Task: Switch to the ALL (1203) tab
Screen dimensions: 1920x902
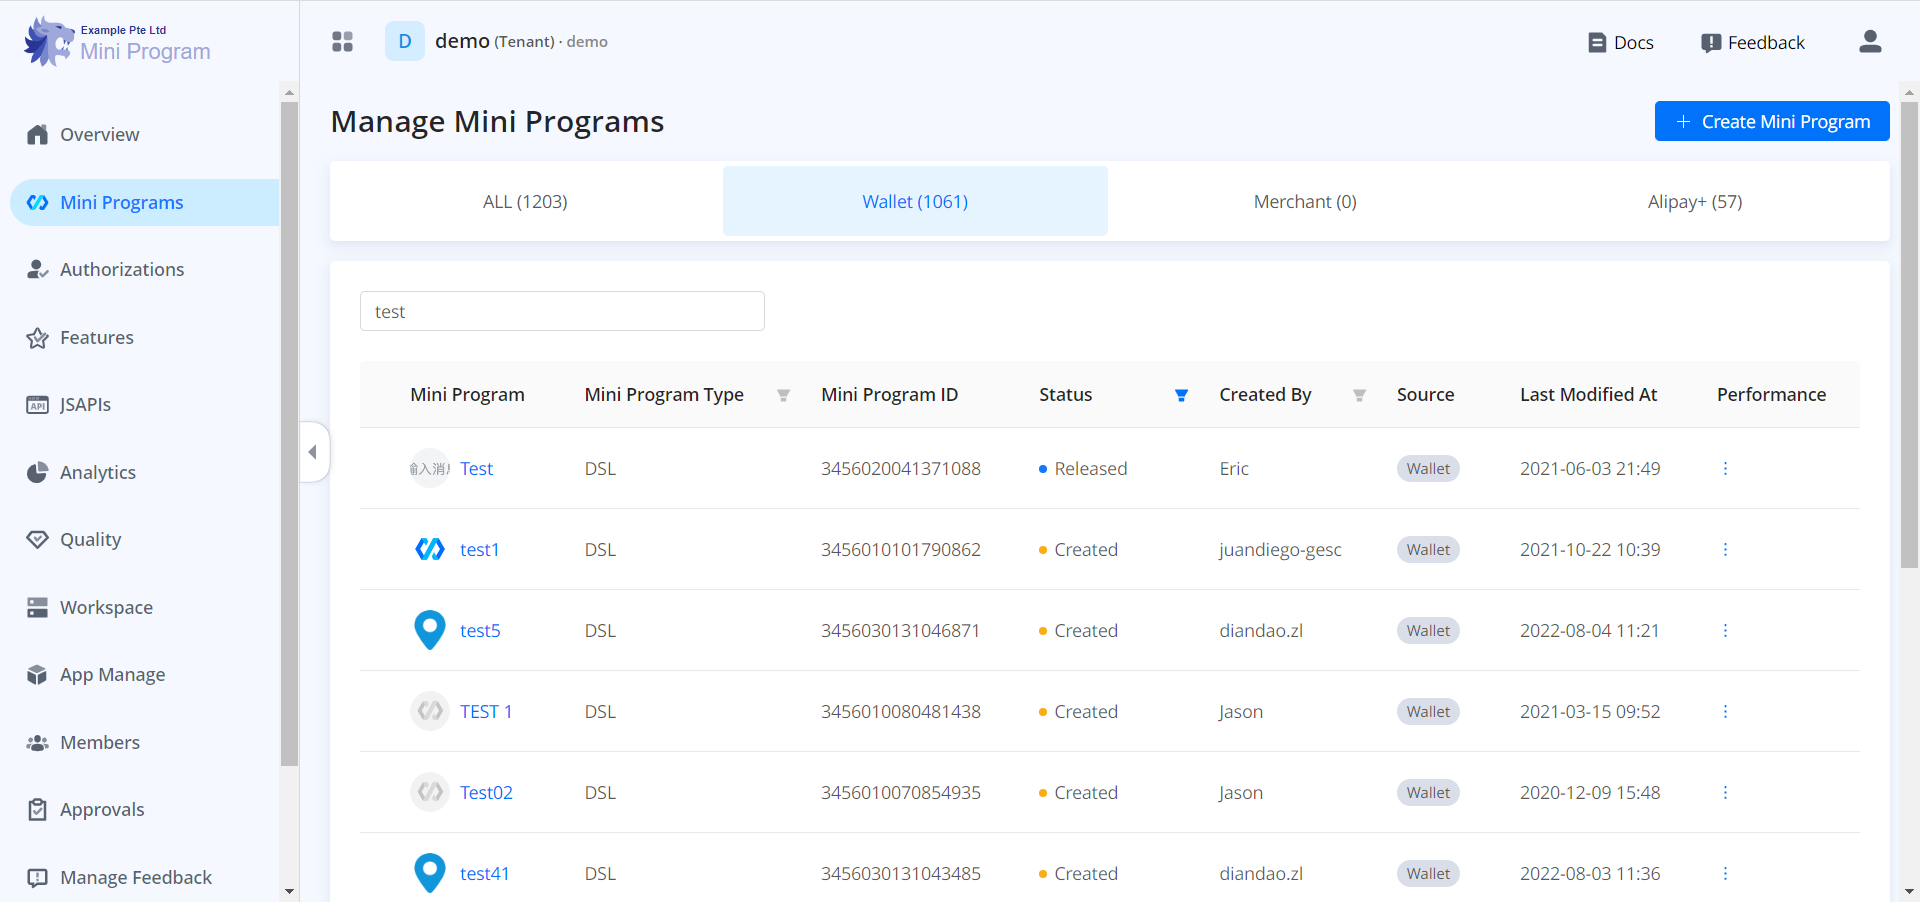Action: [525, 202]
